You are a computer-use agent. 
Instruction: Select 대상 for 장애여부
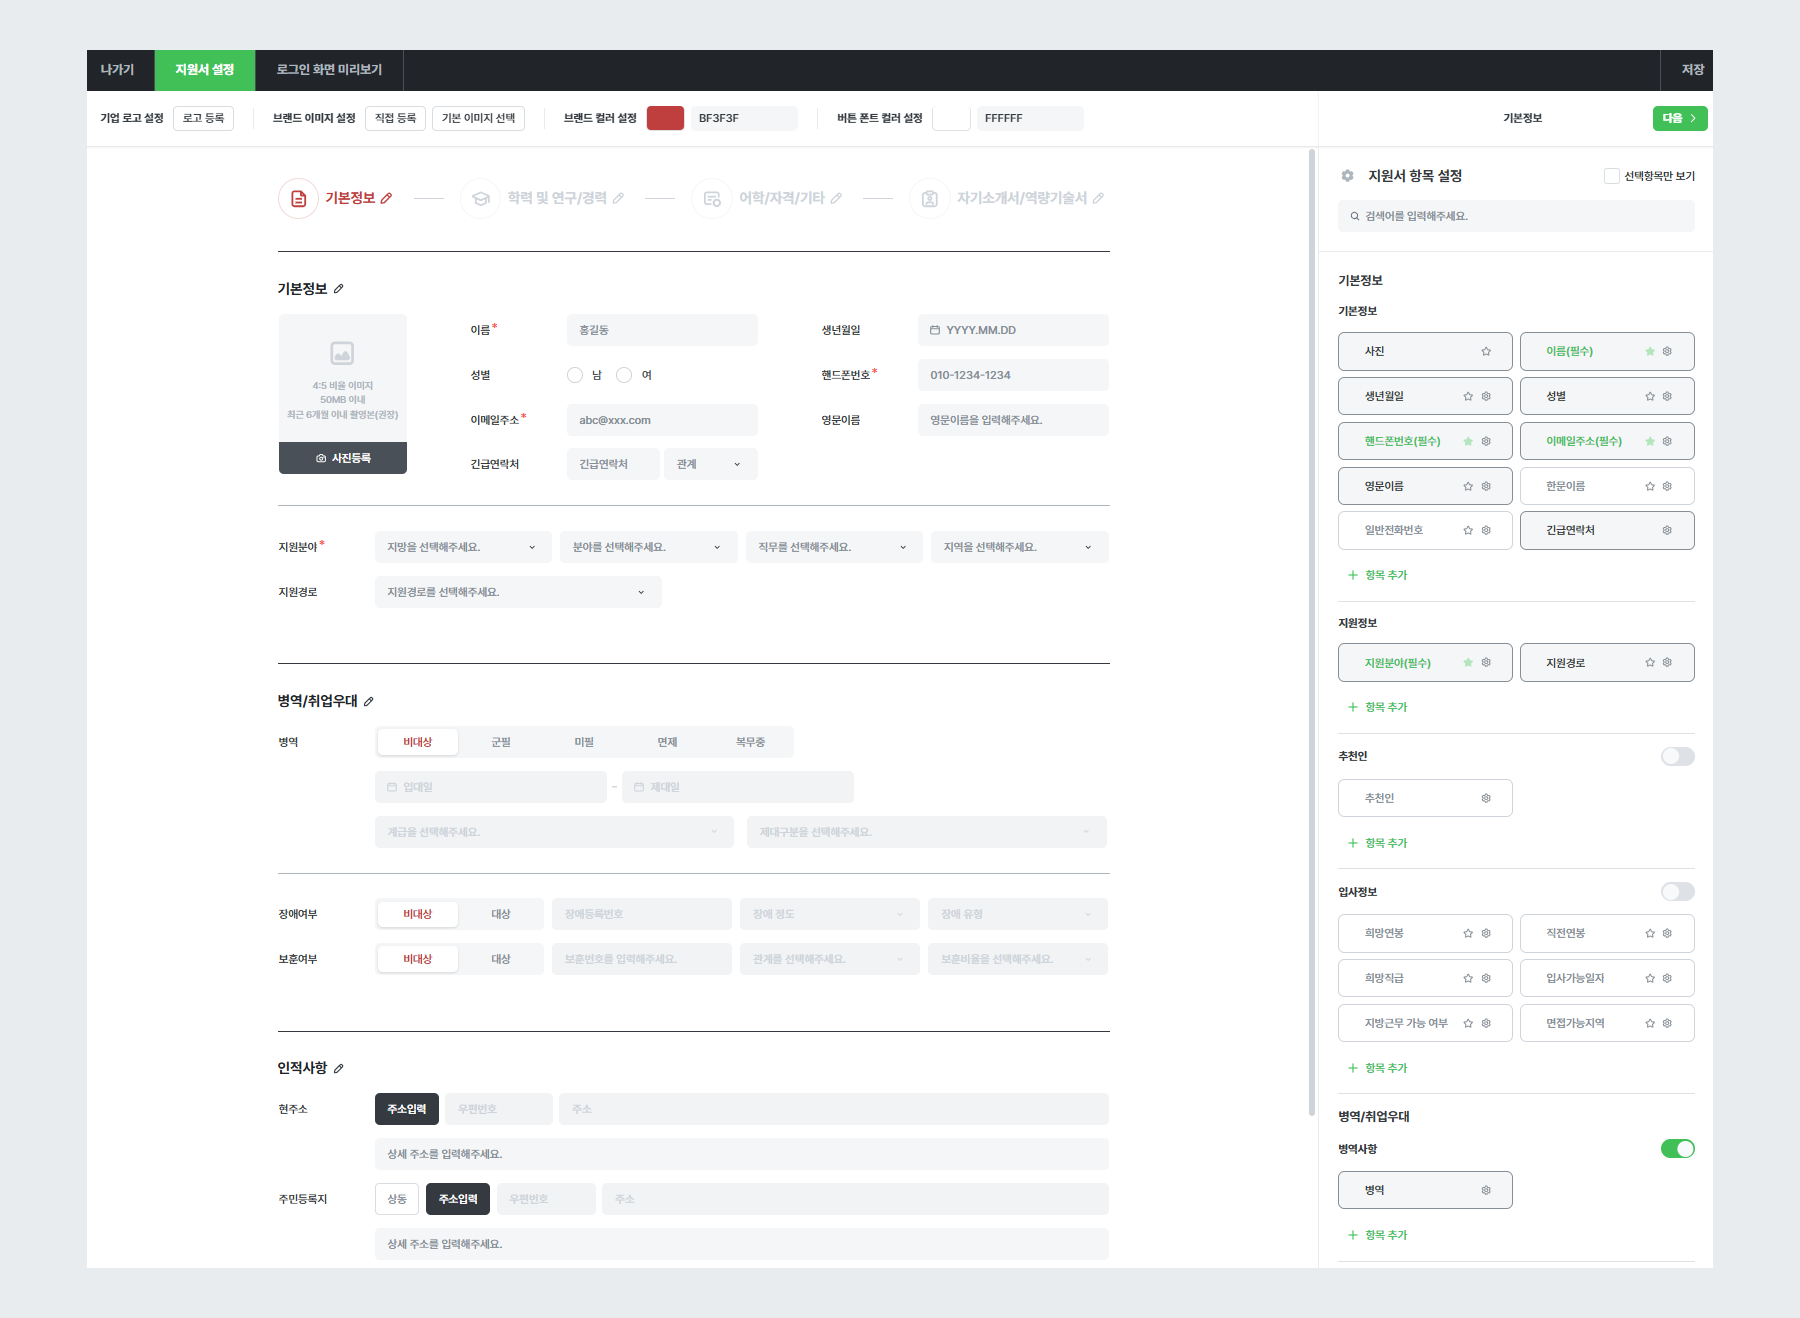point(501,914)
